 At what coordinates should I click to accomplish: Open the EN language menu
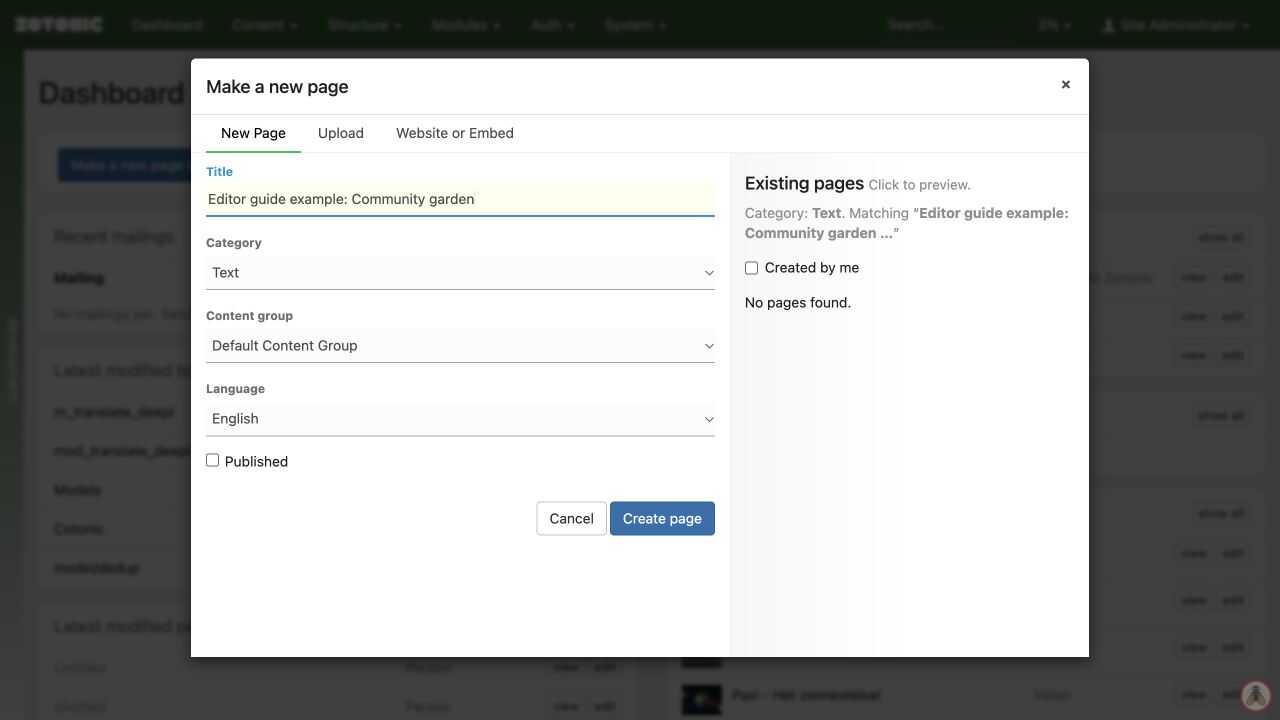1054,25
